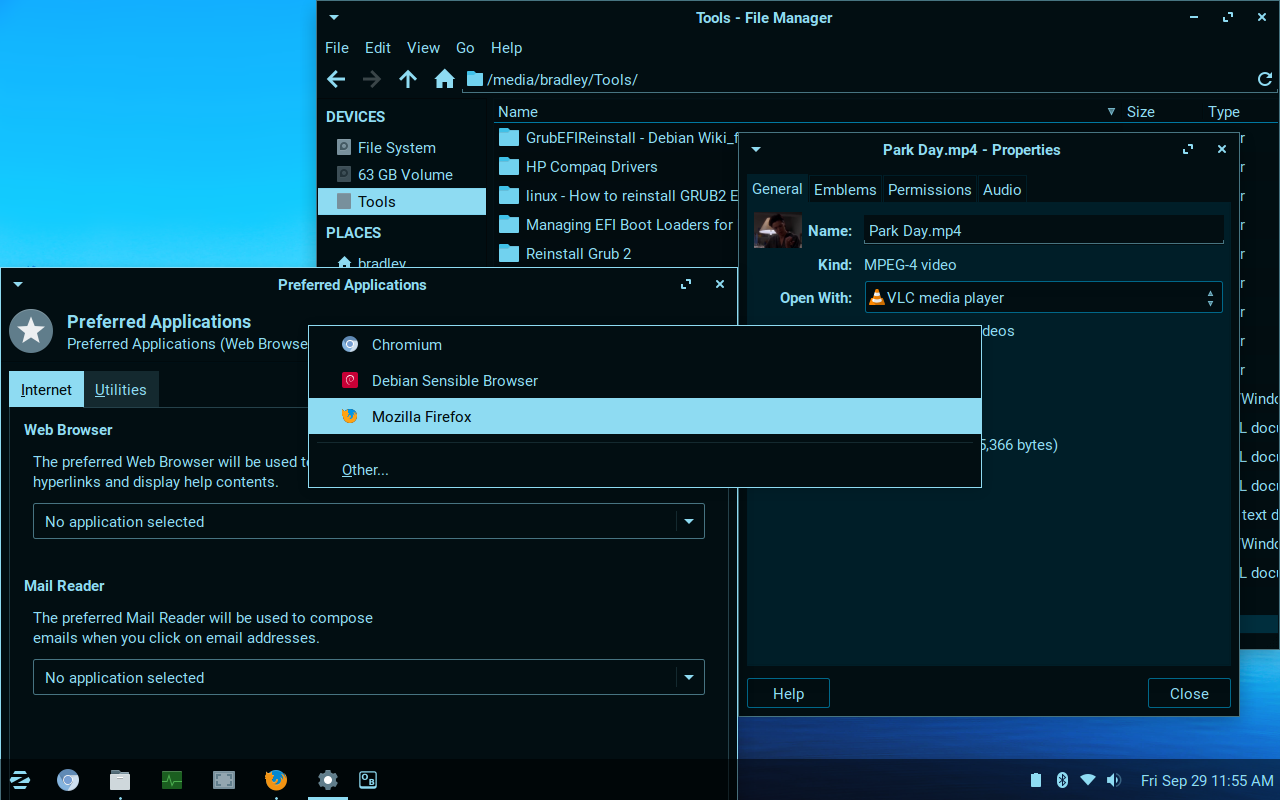Image resolution: width=1280 pixels, height=800 pixels.
Task: Expand the Web Browser application dropdown
Action: tap(688, 522)
